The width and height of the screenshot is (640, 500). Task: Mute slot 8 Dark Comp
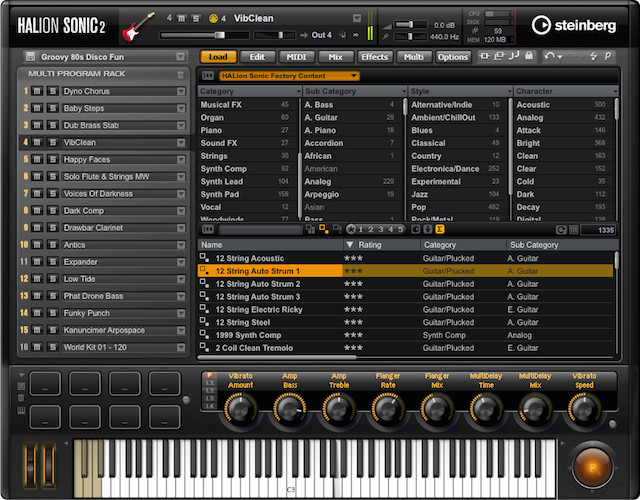pyautogui.click(x=37, y=211)
